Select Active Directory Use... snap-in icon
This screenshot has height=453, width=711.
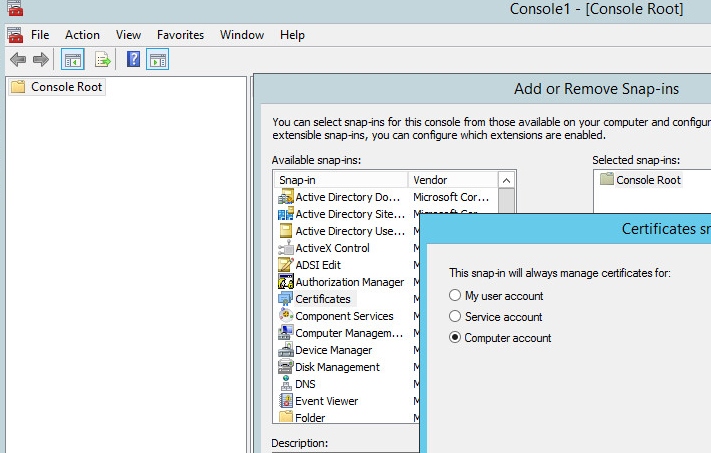coord(286,231)
